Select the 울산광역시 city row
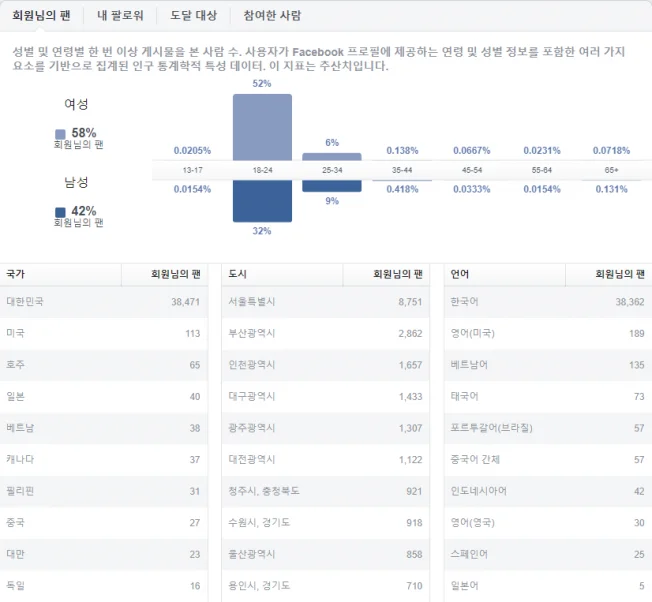This screenshot has height=602, width=652. click(326, 555)
